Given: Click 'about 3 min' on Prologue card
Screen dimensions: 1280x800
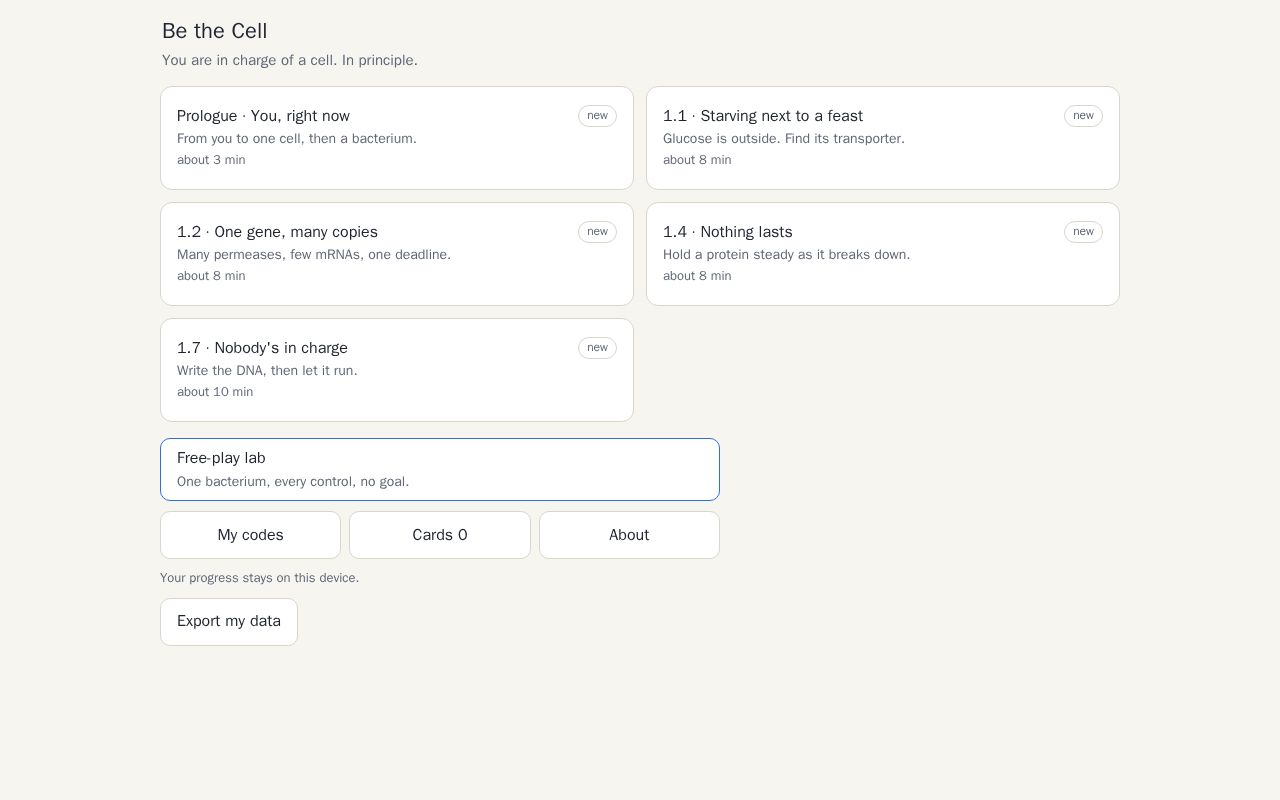Looking at the screenshot, I should (211, 160).
